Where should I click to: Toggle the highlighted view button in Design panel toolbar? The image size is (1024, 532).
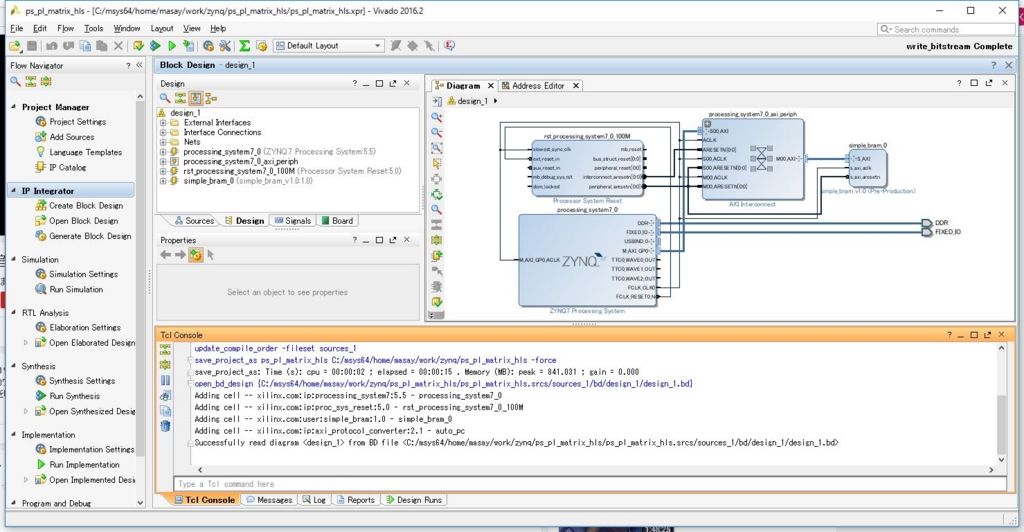(x=196, y=99)
